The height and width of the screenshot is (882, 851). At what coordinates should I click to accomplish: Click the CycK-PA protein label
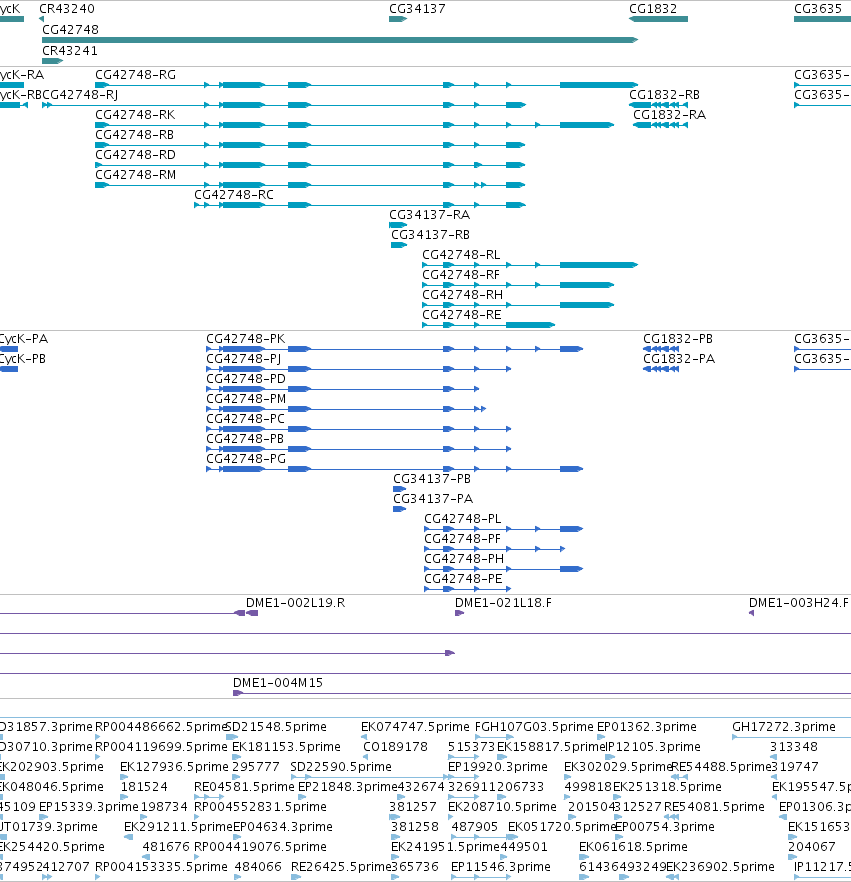[24, 339]
